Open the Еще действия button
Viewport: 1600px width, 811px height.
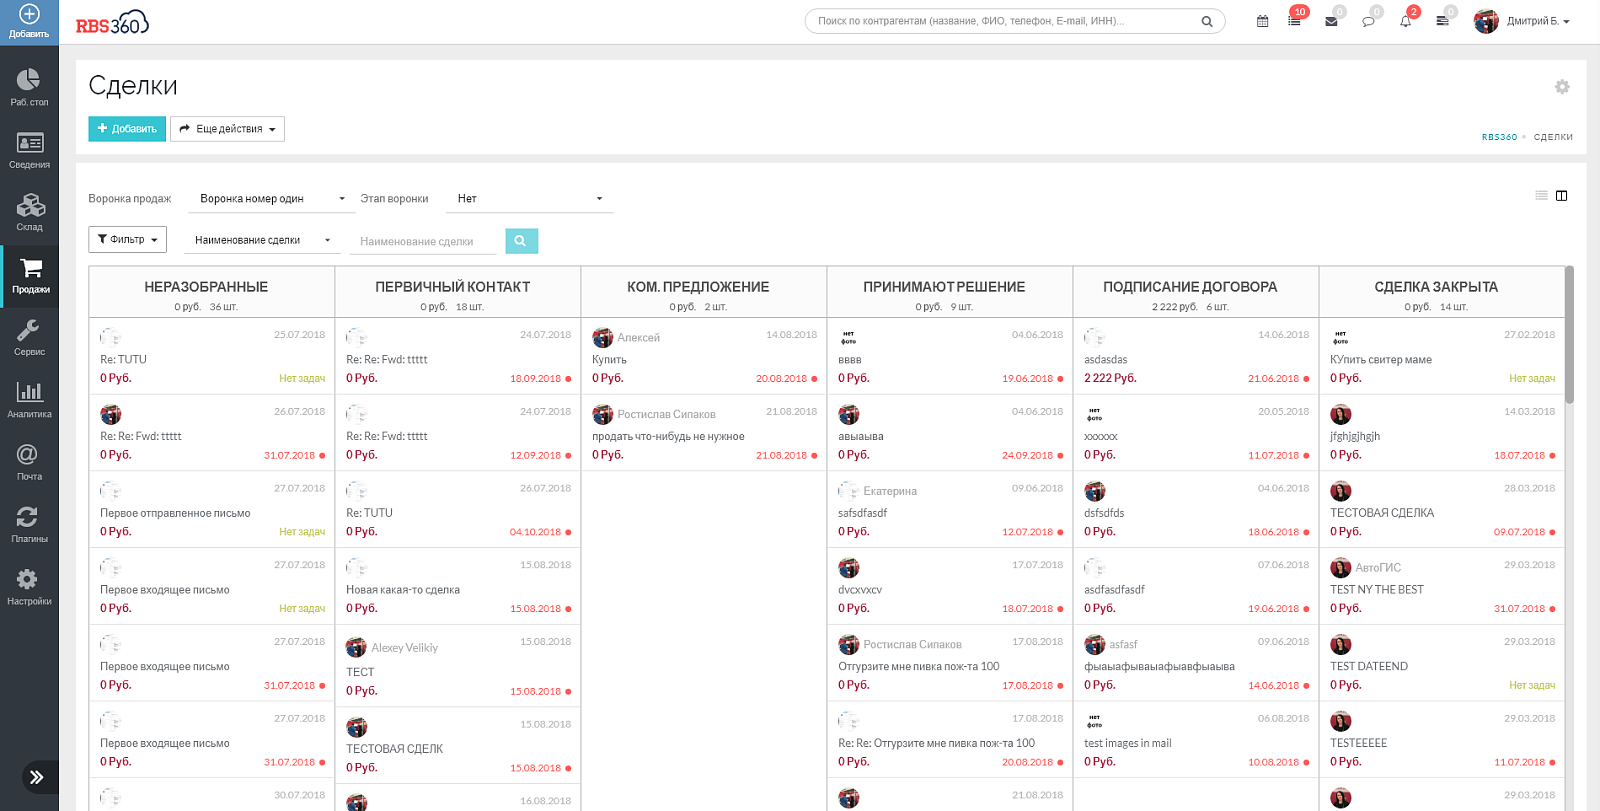[x=227, y=129]
